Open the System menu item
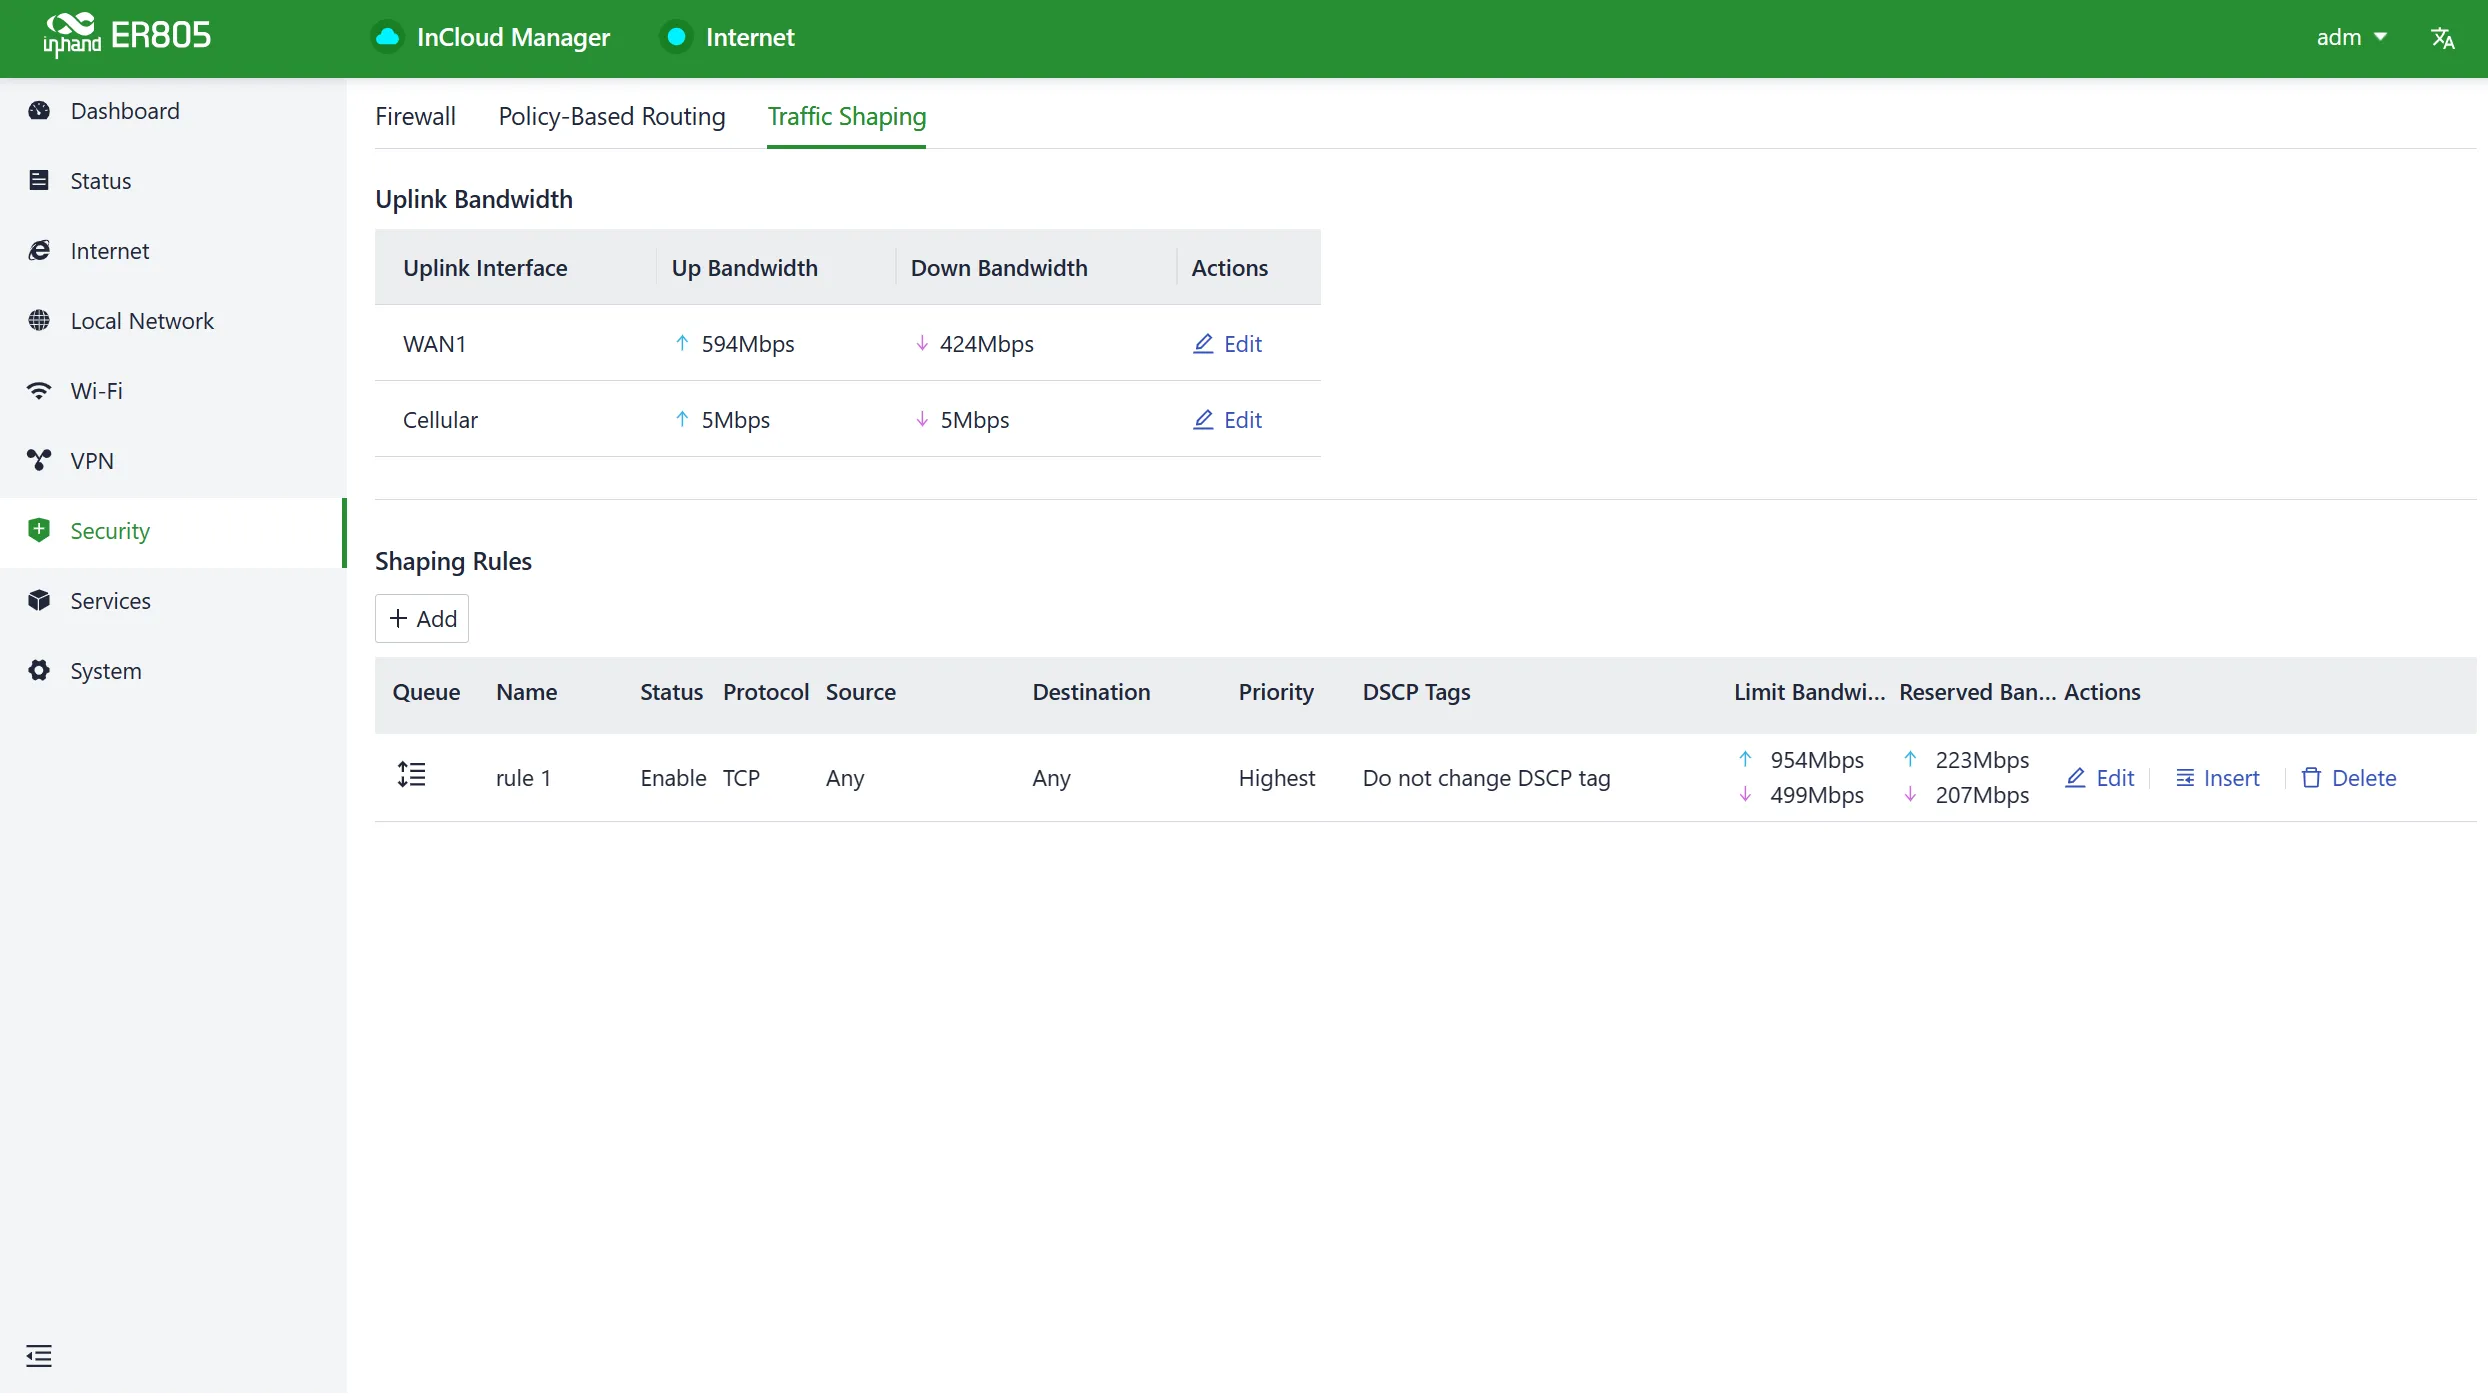The width and height of the screenshot is (2488, 1396). (x=173, y=671)
